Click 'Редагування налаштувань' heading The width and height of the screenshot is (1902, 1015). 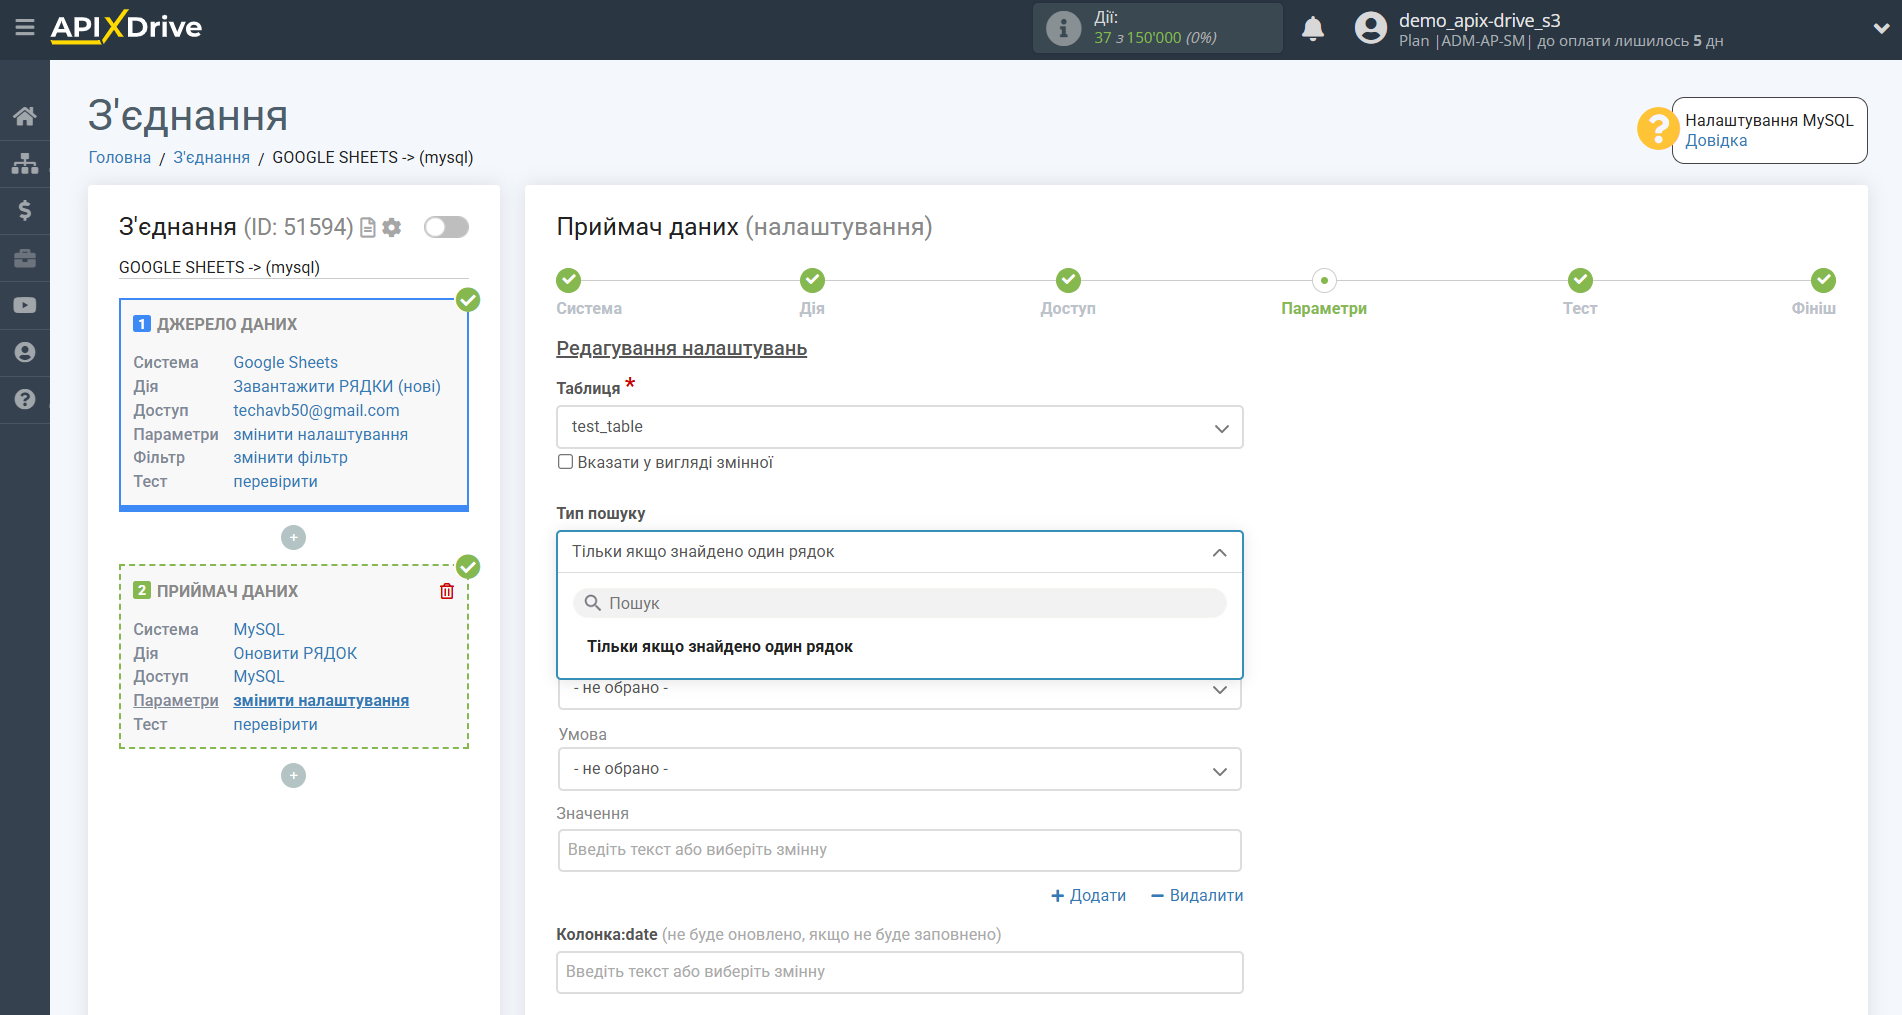682,348
